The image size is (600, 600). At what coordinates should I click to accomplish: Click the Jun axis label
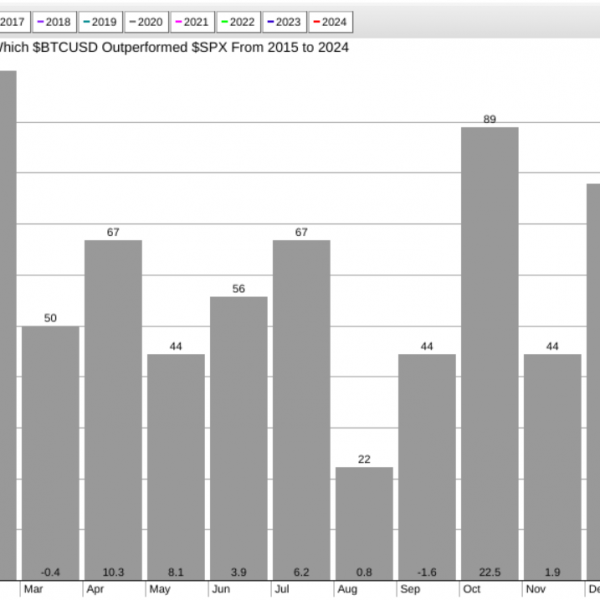(x=221, y=589)
